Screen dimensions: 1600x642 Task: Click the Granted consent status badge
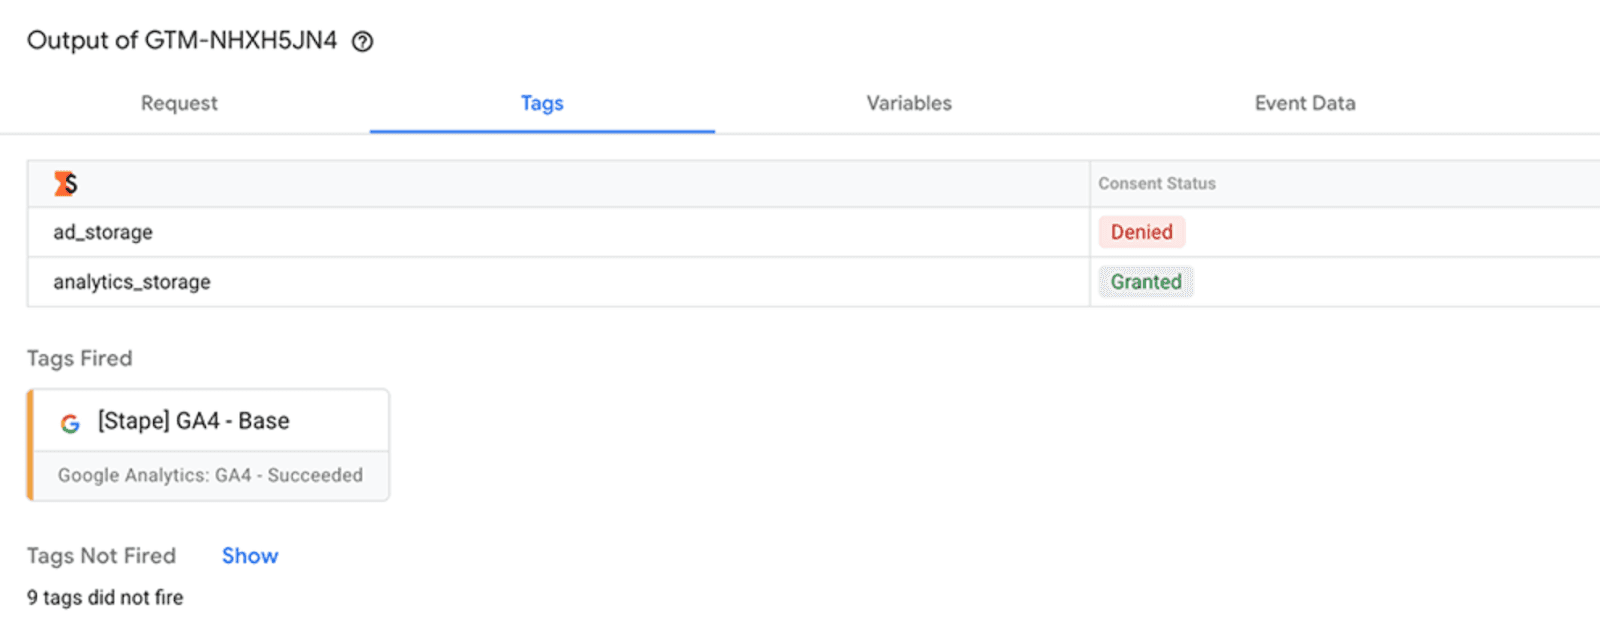[1146, 282]
